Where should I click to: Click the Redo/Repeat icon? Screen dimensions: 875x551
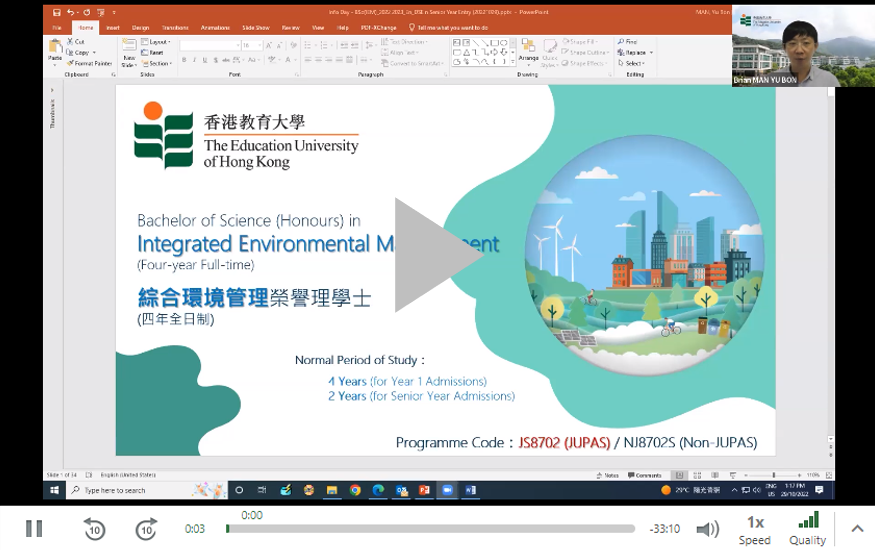tap(86, 12)
